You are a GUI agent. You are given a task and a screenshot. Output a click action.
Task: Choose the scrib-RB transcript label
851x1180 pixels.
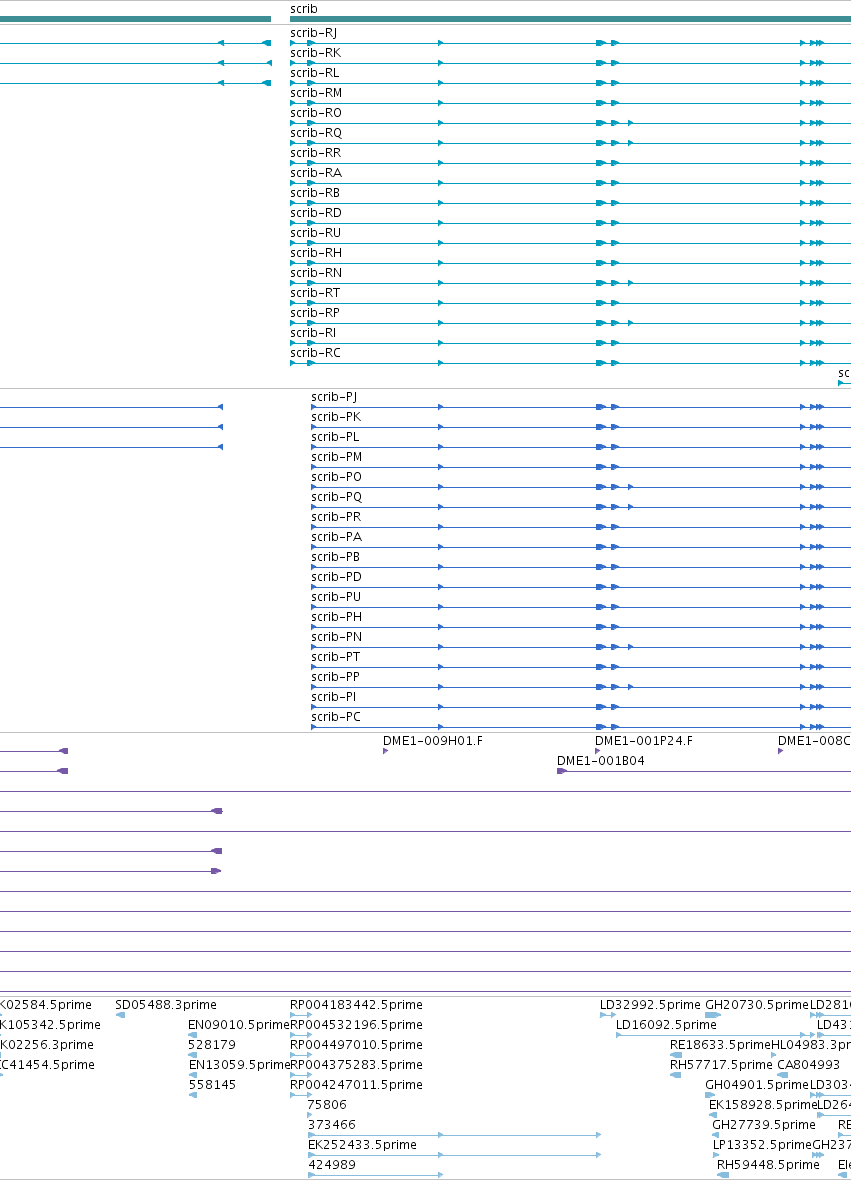(315, 193)
